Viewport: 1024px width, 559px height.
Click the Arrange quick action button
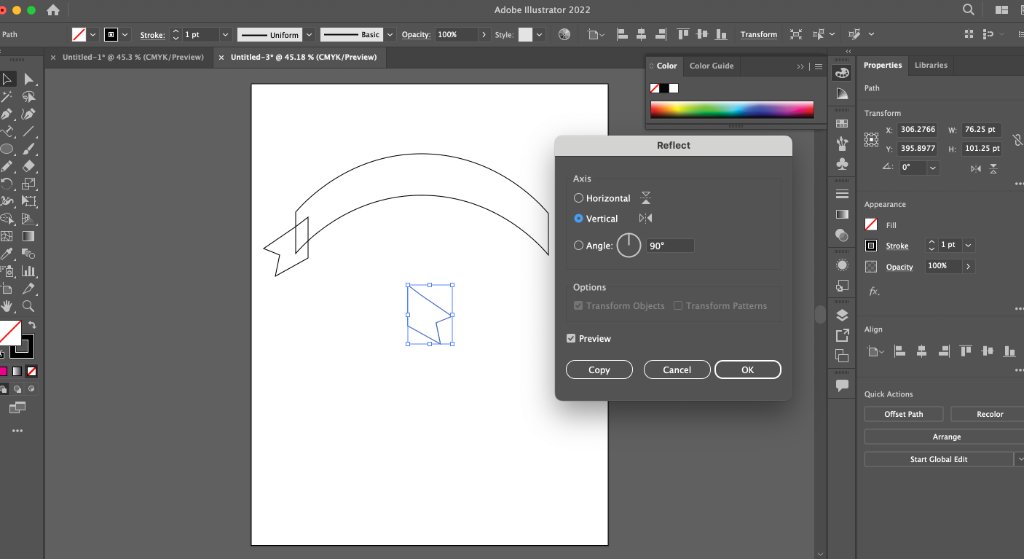pos(946,437)
